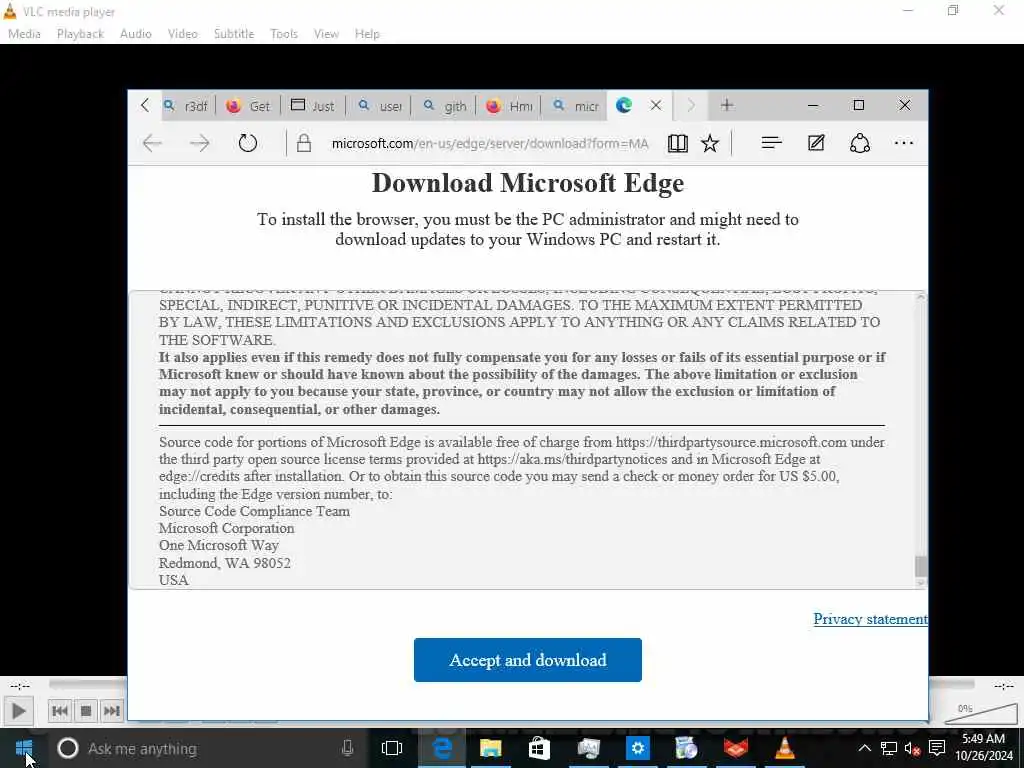This screenshot has width=1024, height=768.
Task: Click the license terms scrollbar thumb
Action: point(921,566)
